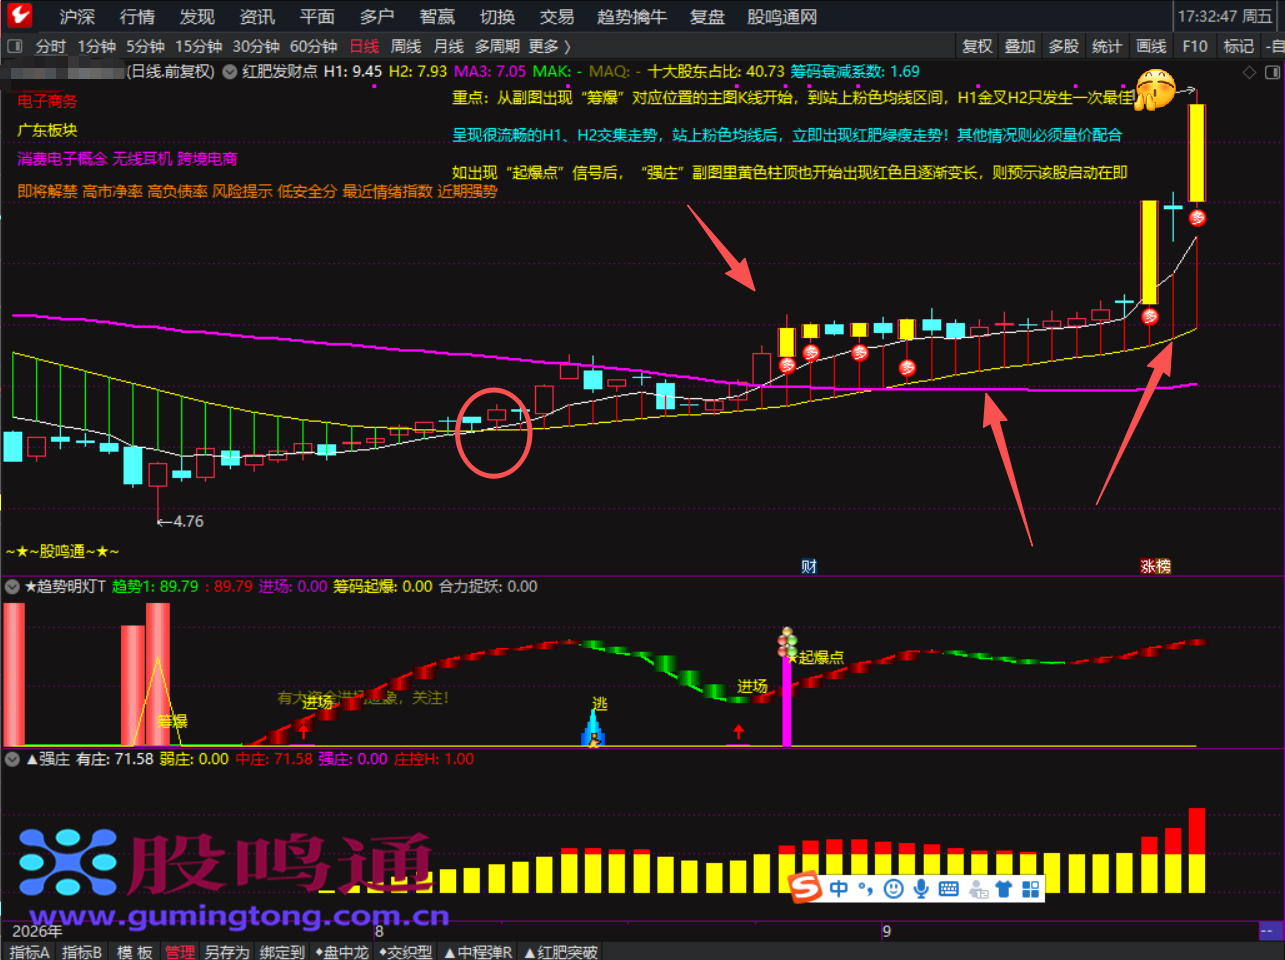This screenshot has height=960, width=1285.
Task: Open the Sogou toolbox grid icon
Action: pos(1031,888)
